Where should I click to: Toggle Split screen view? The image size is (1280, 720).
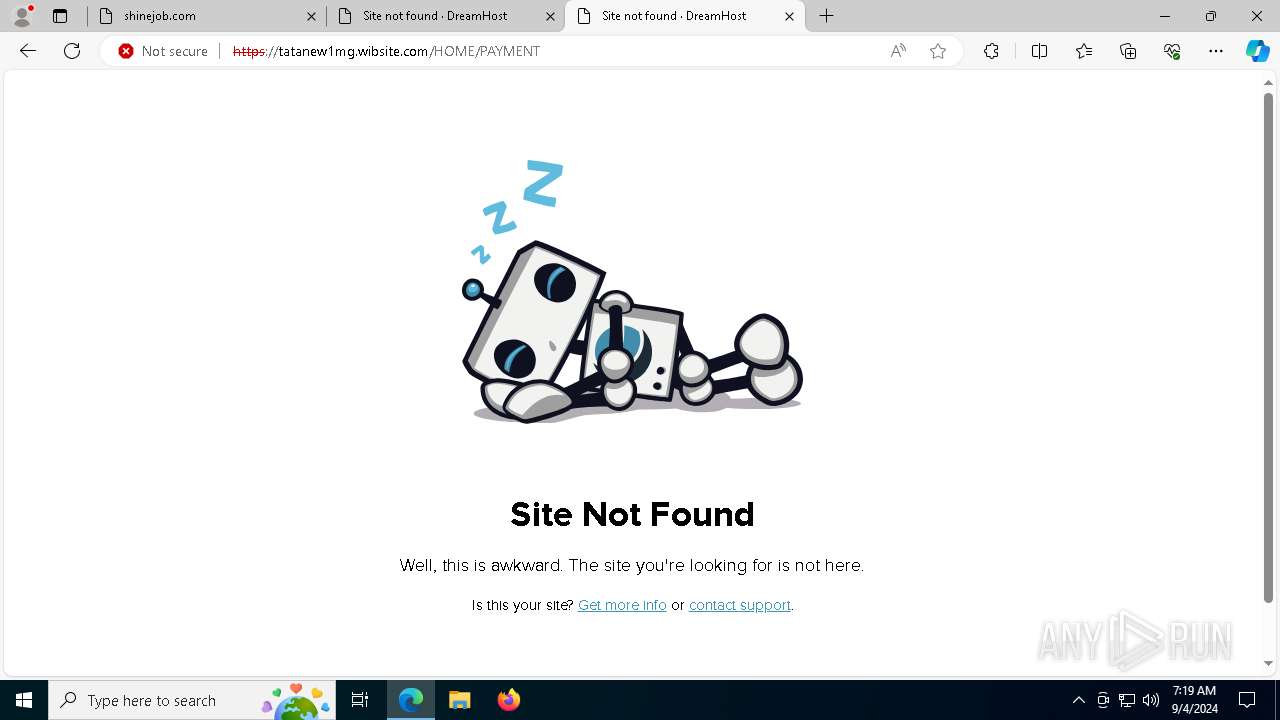(x=1039, y=51)
